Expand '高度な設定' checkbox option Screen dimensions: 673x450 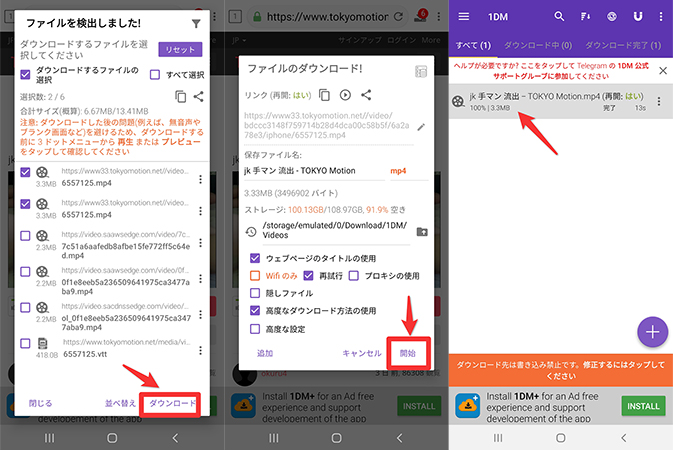[x=255, y=329]
